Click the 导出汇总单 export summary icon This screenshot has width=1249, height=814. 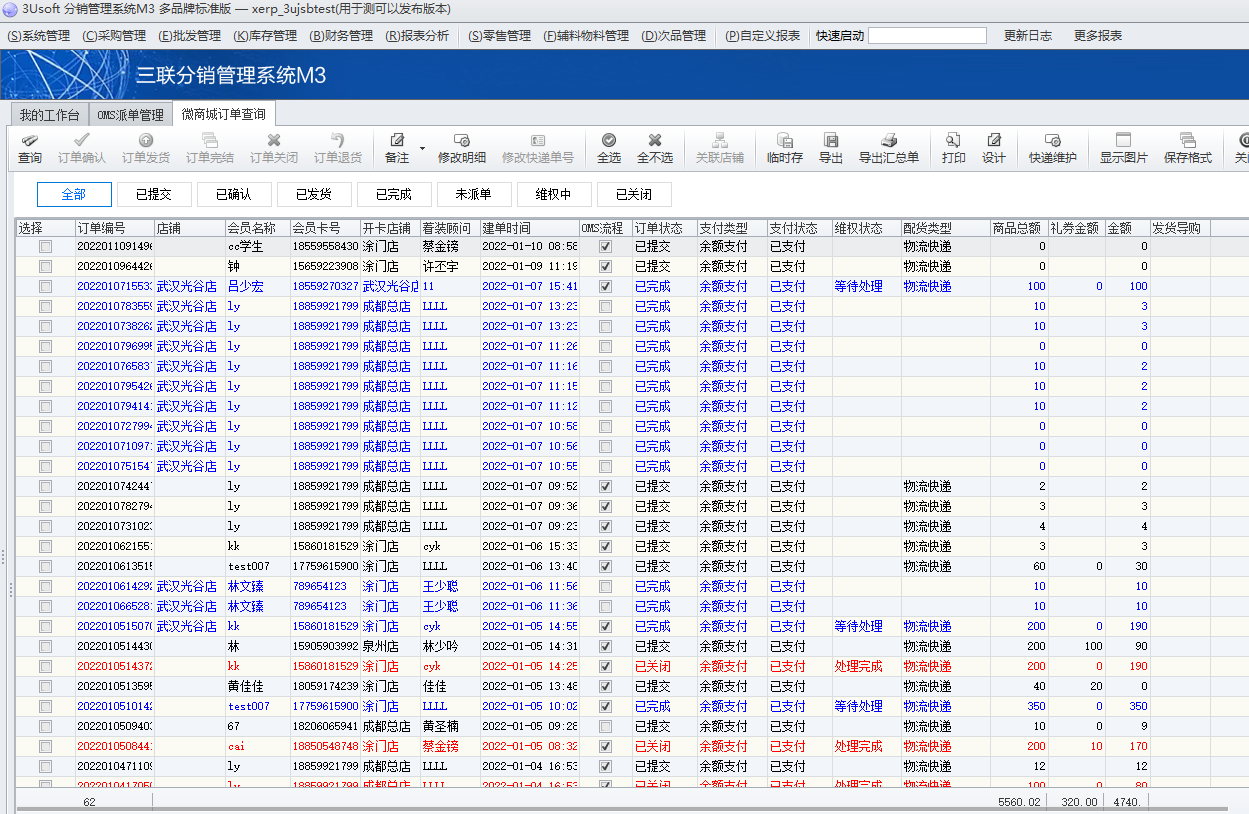pyautogui.click(x=888, y=148)
